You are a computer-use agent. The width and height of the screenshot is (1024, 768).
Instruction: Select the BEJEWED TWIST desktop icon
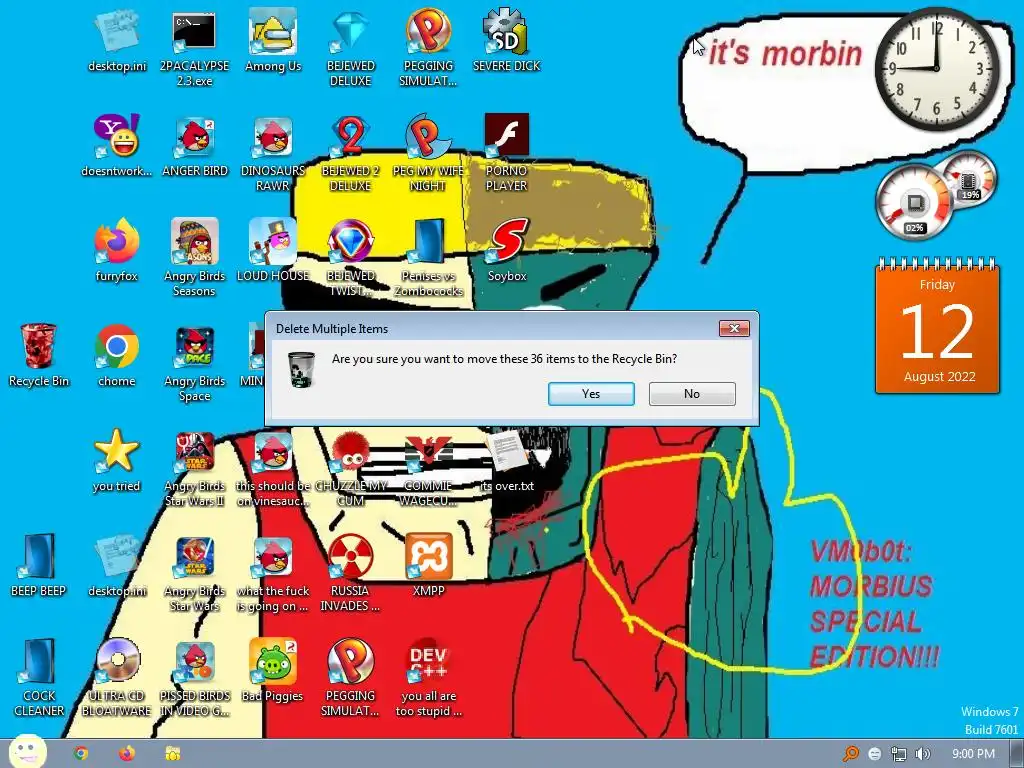pyautogui.click(x=351, y=258)
